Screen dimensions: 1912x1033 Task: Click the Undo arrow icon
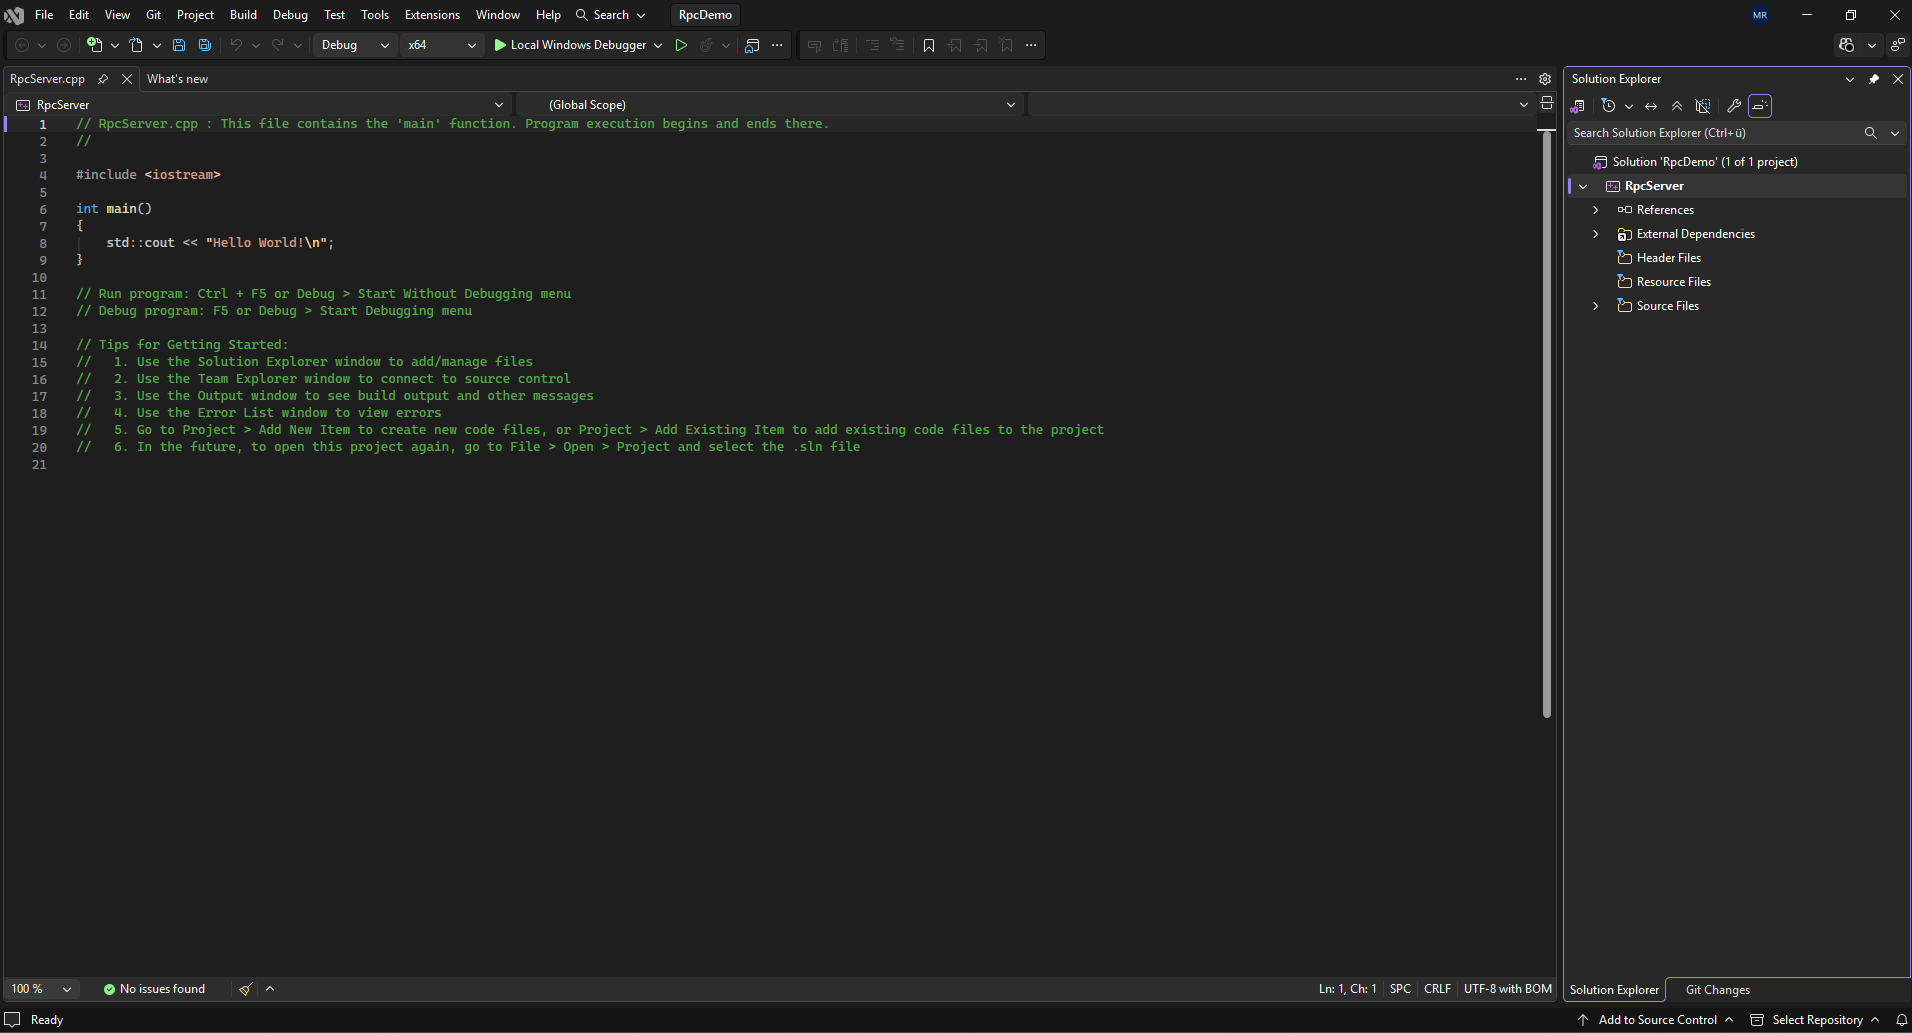point(236,45)
